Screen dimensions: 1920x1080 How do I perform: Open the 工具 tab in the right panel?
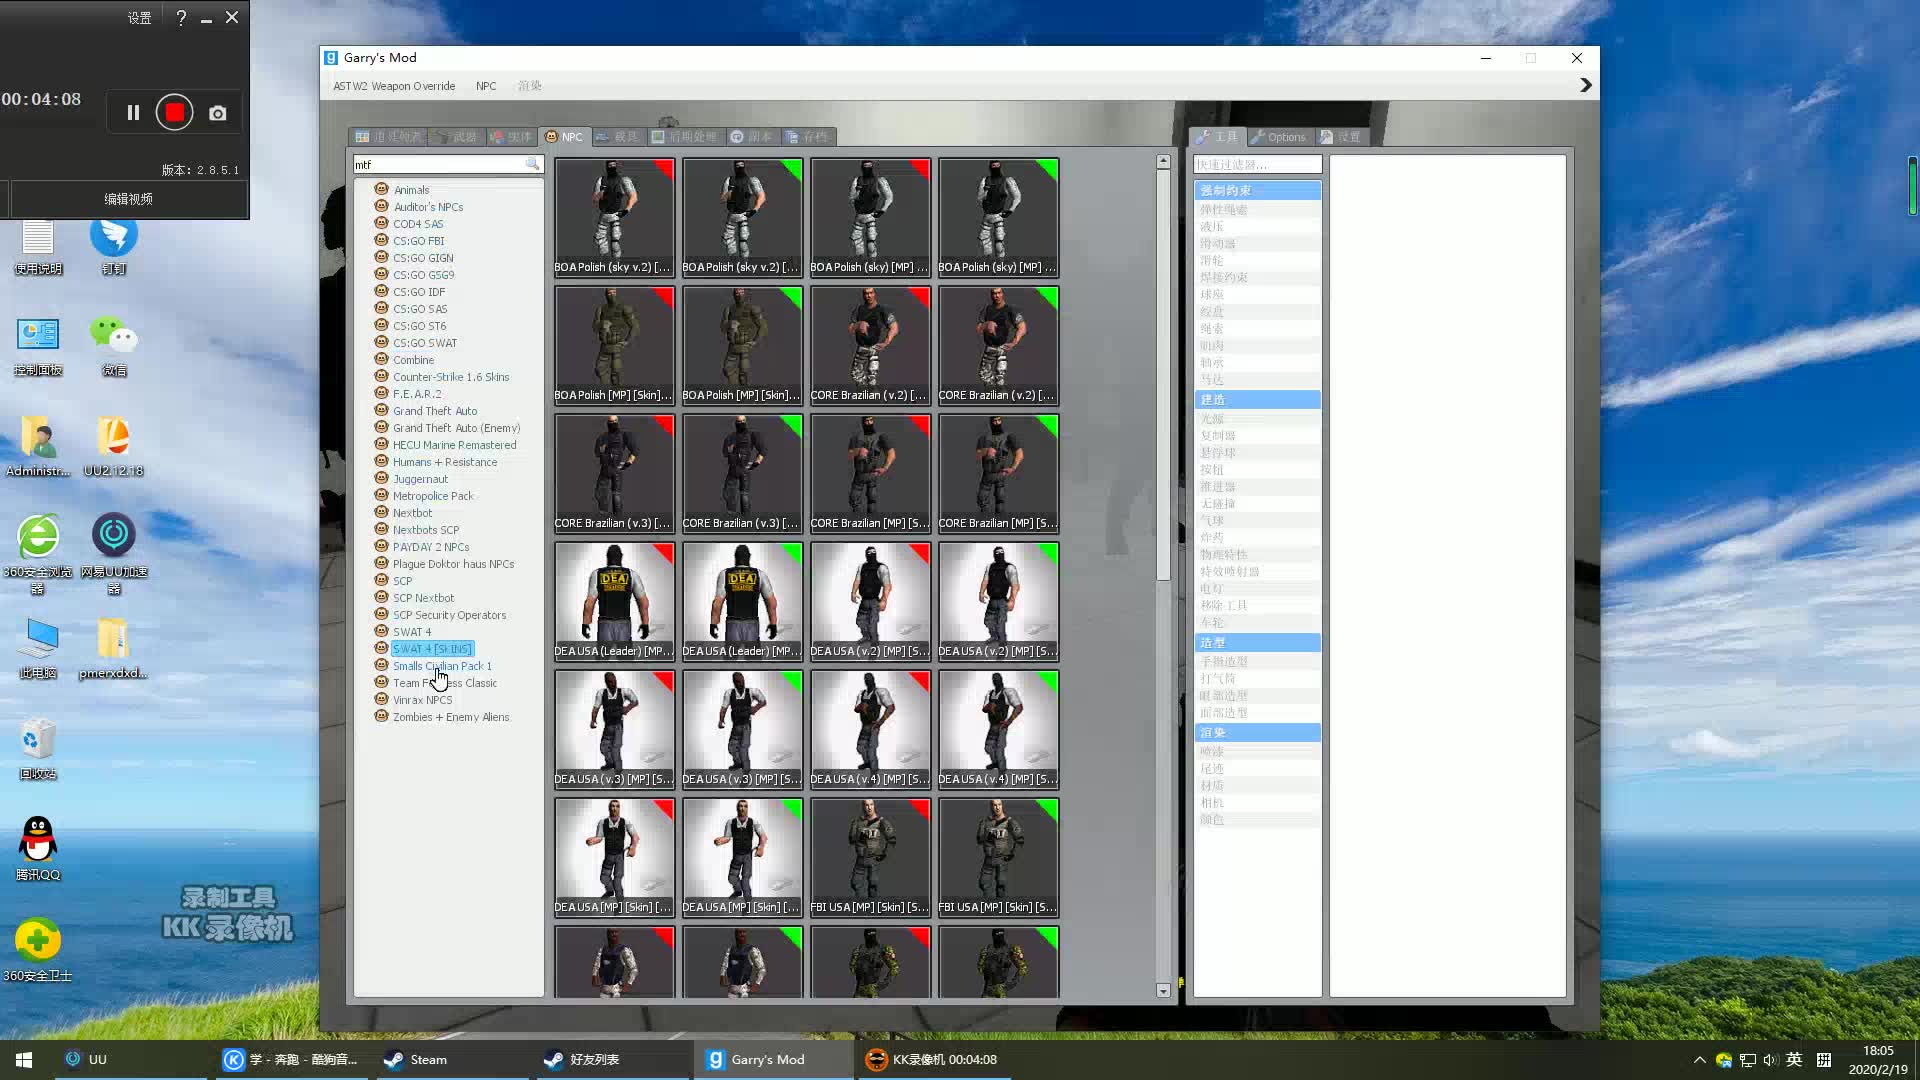coord(1217,137)
